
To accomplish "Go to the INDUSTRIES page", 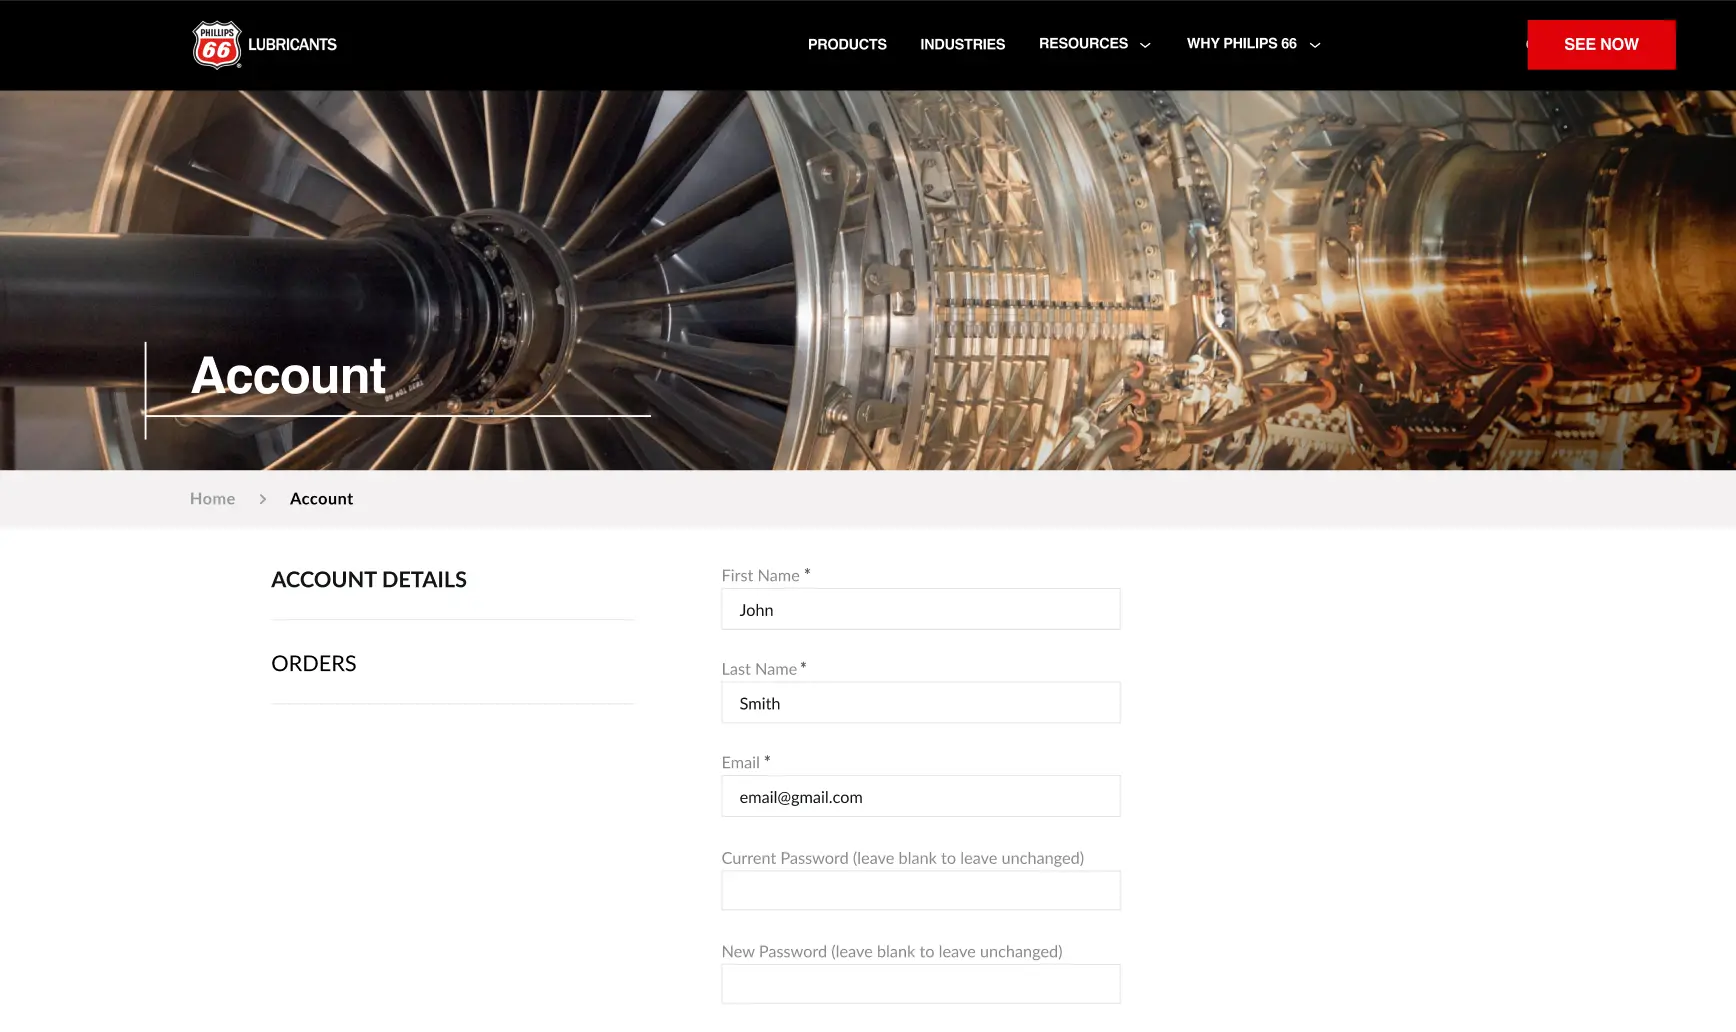I will tap(962, 45).
